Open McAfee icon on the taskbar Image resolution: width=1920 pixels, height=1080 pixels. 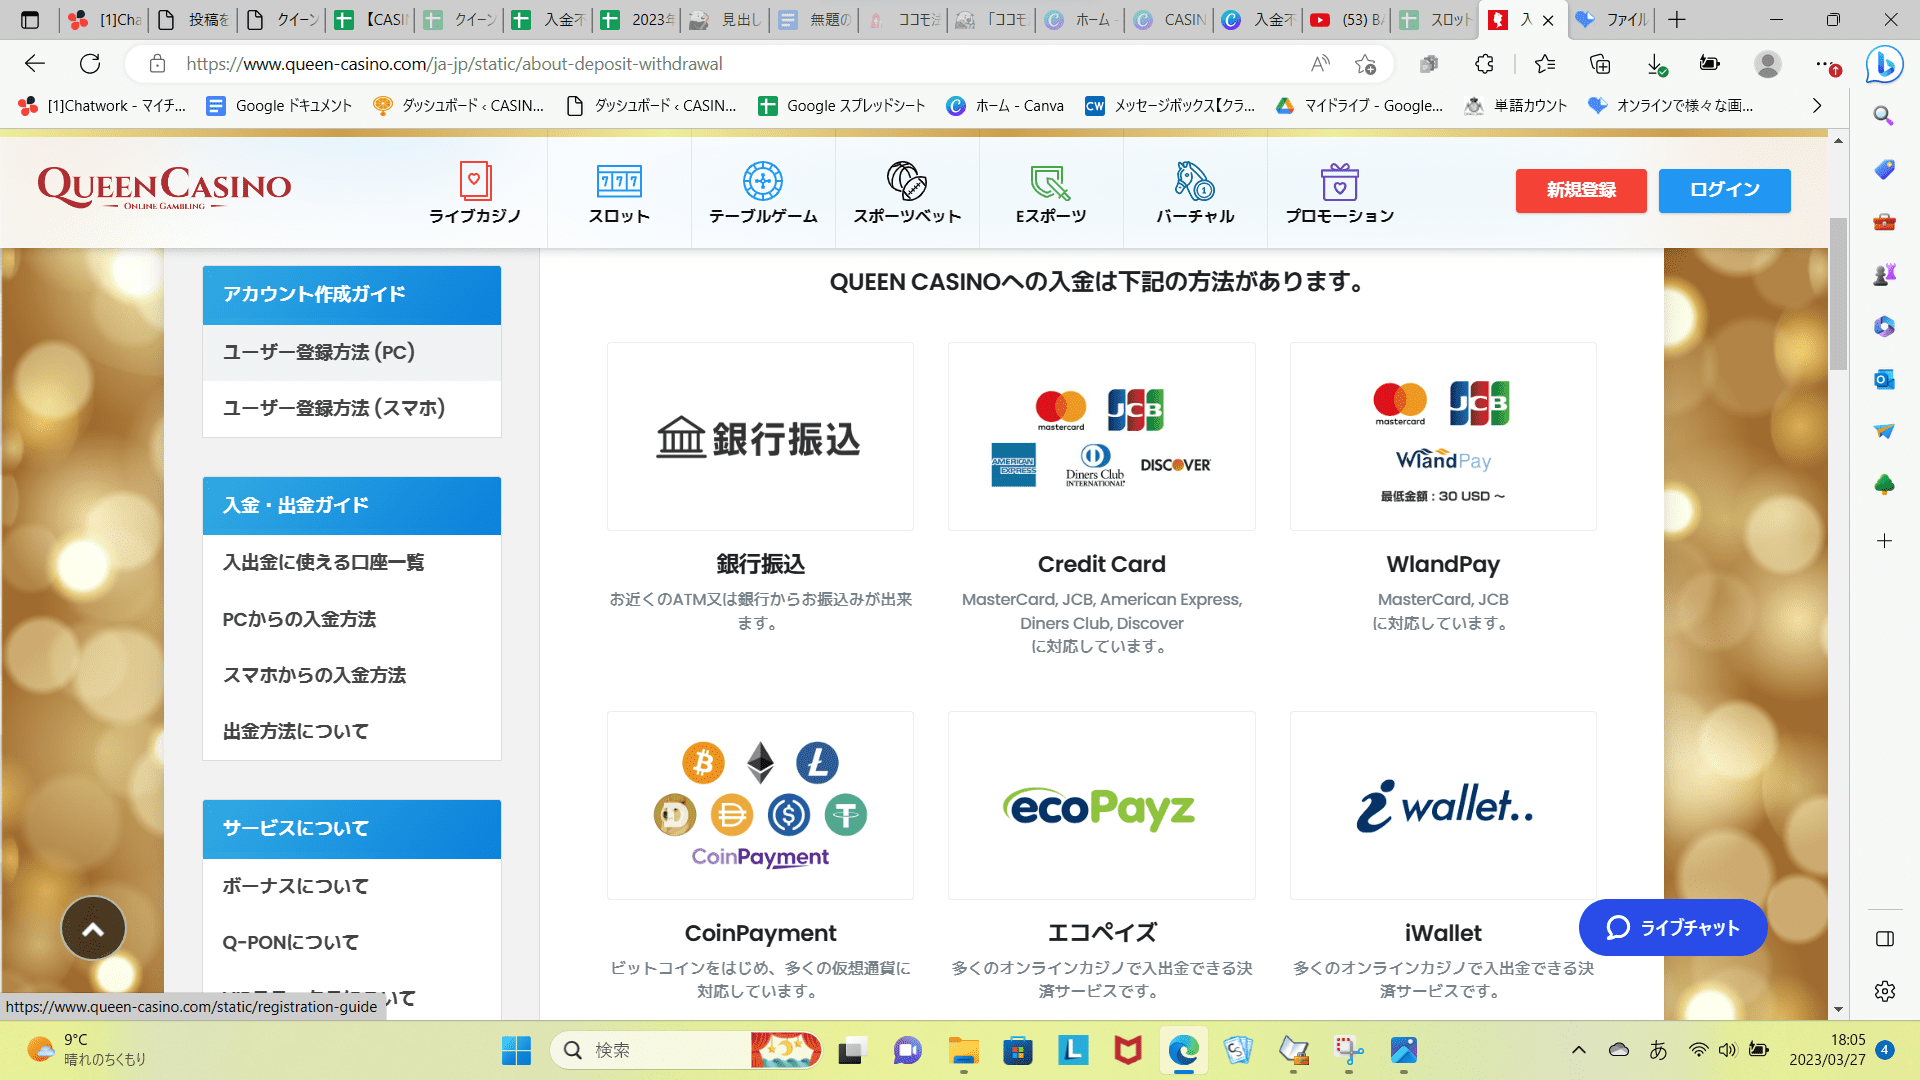[x=1128, y=1050]
